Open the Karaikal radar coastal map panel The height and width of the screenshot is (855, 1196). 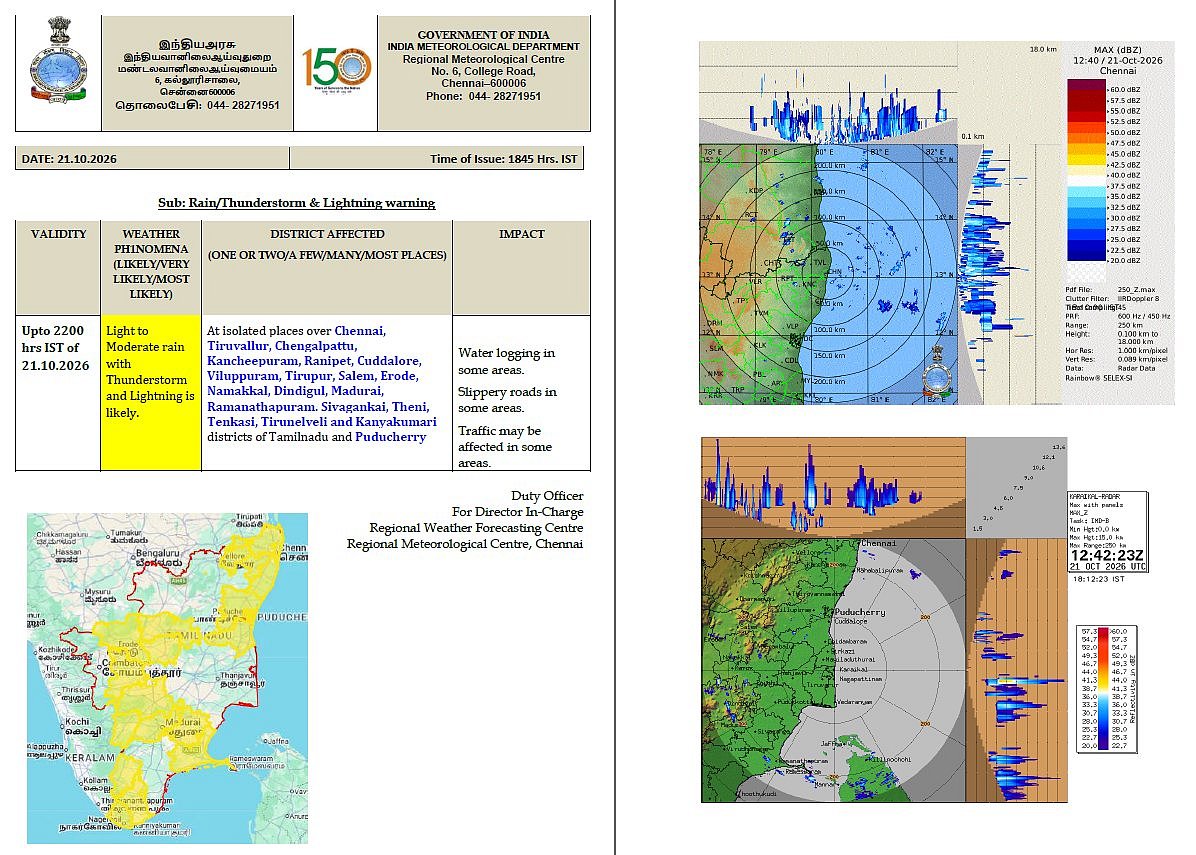pyautogui.click(x=833, y=670)
